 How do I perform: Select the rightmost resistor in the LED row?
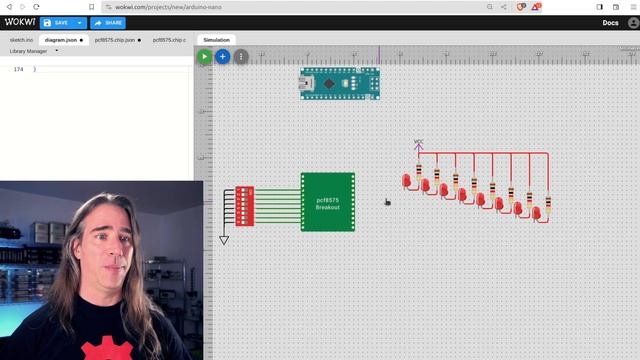coord(548,203)
